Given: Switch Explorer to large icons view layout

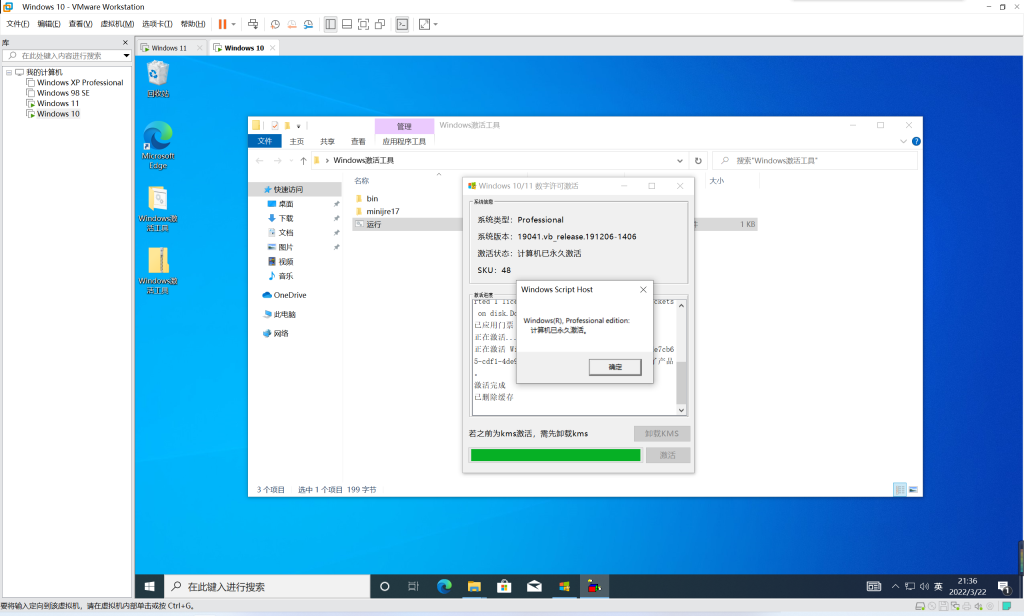Looking at the screenshot, I should (913, 490).
